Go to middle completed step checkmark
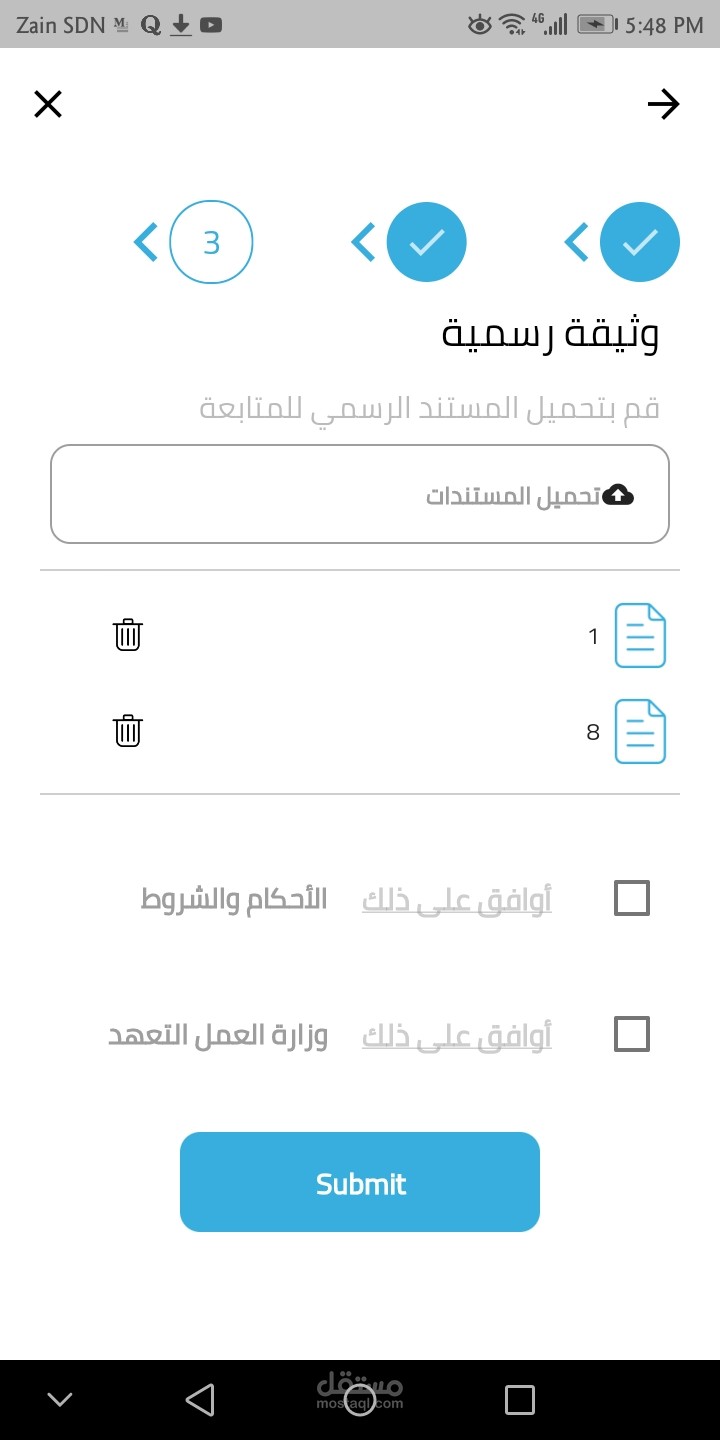Image resolution: width=720 pixels, height=1440 pixels. [427, 243]
